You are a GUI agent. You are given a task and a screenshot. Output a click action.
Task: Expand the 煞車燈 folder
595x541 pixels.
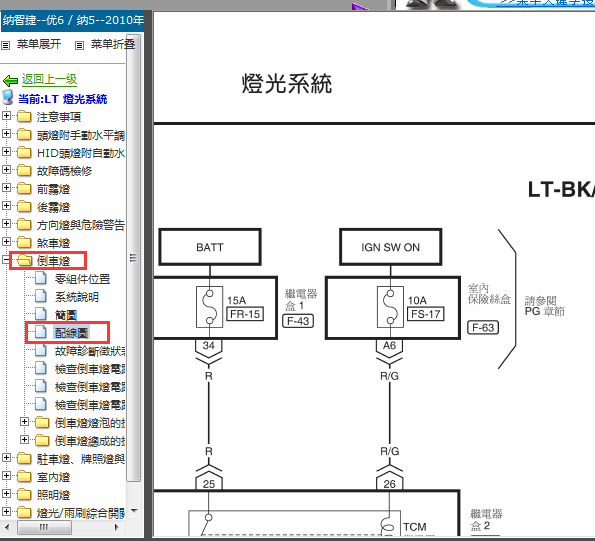click(x=6, y=242)
